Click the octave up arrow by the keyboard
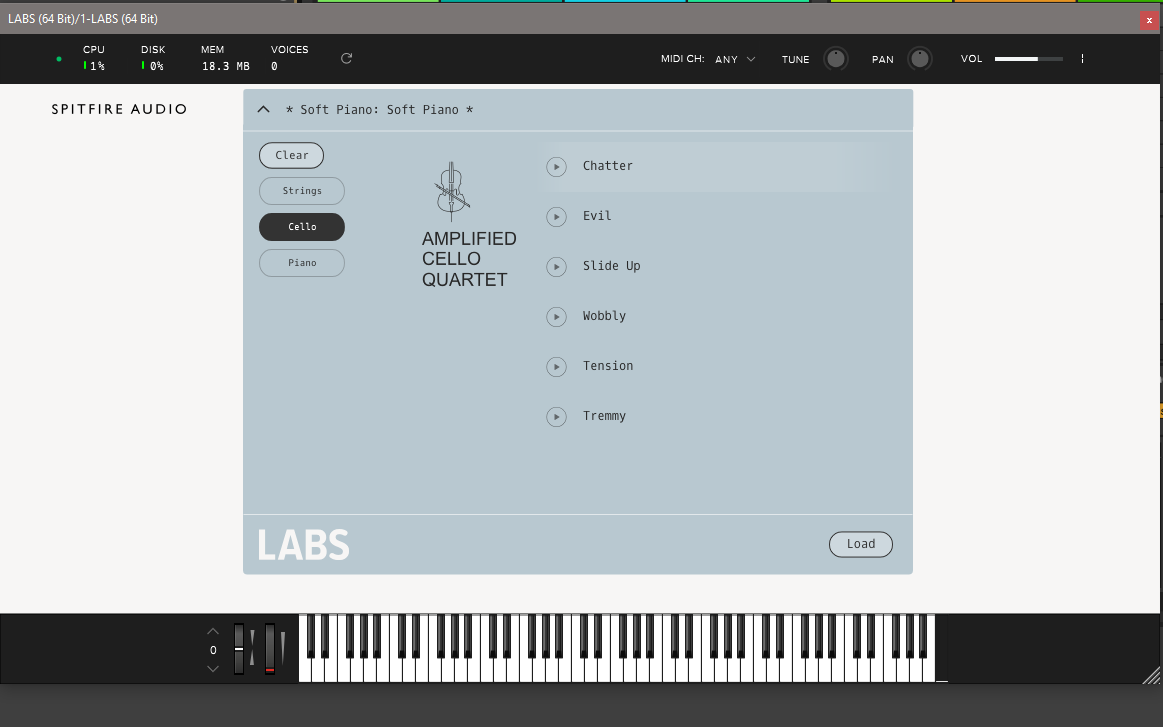1163x727 pixels. [x=213, y=631]
